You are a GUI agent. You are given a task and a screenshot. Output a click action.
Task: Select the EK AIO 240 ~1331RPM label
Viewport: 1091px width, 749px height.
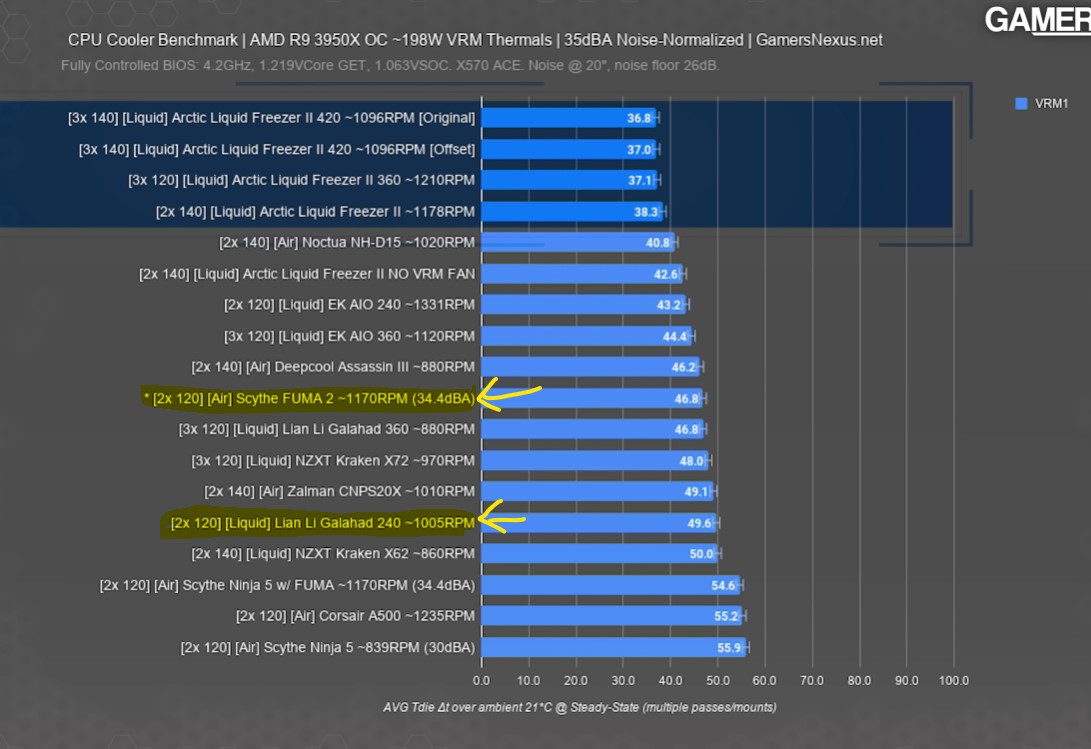pos(349,305)
